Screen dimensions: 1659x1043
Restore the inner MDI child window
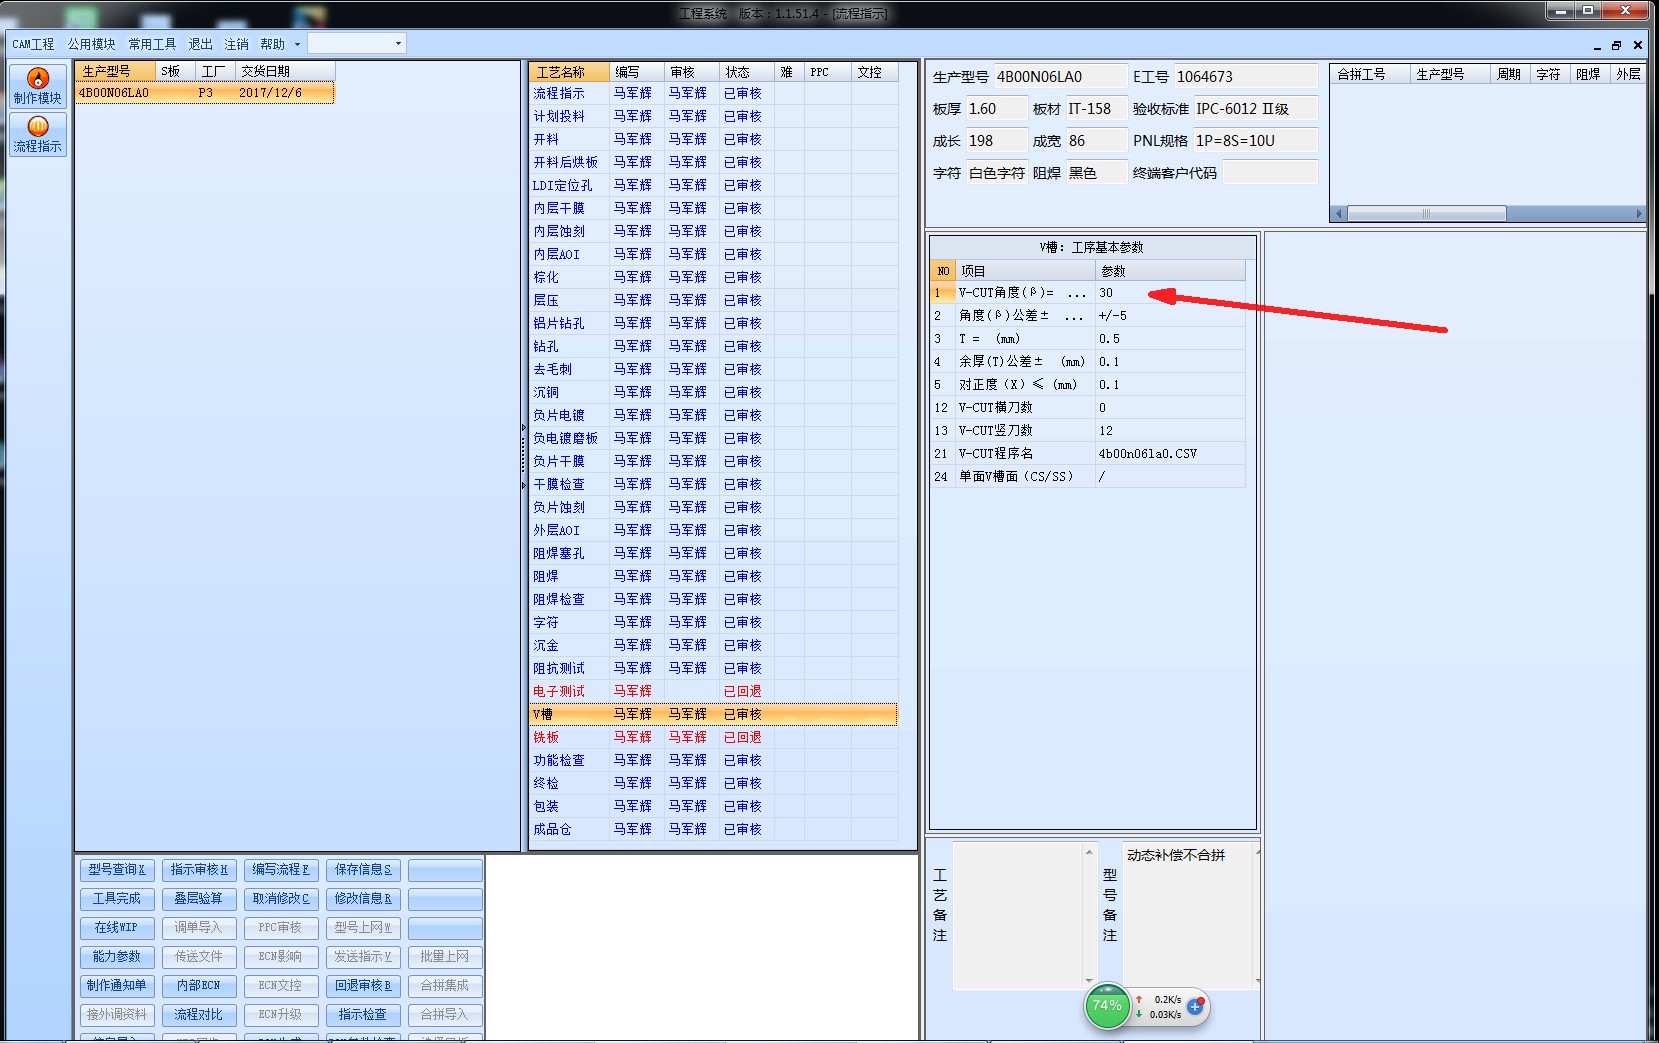point(1616,45)
